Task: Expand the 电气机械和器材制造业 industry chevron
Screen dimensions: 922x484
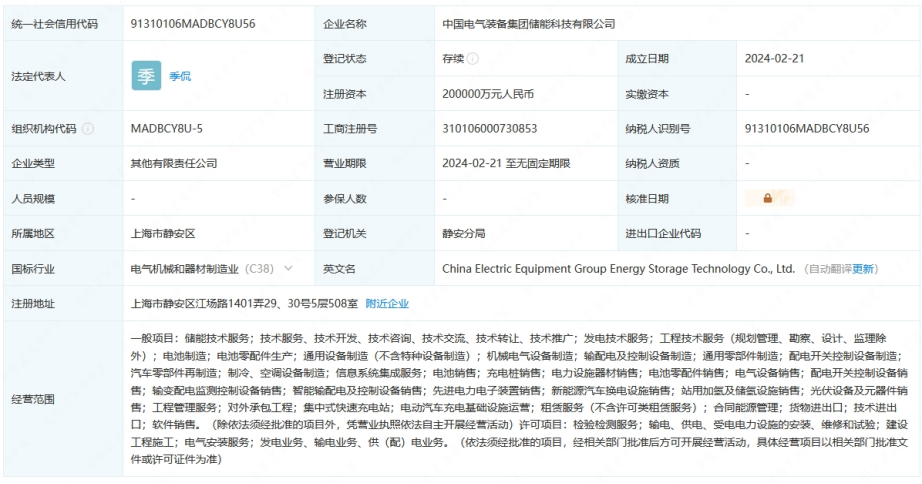Action: point(289,268)
